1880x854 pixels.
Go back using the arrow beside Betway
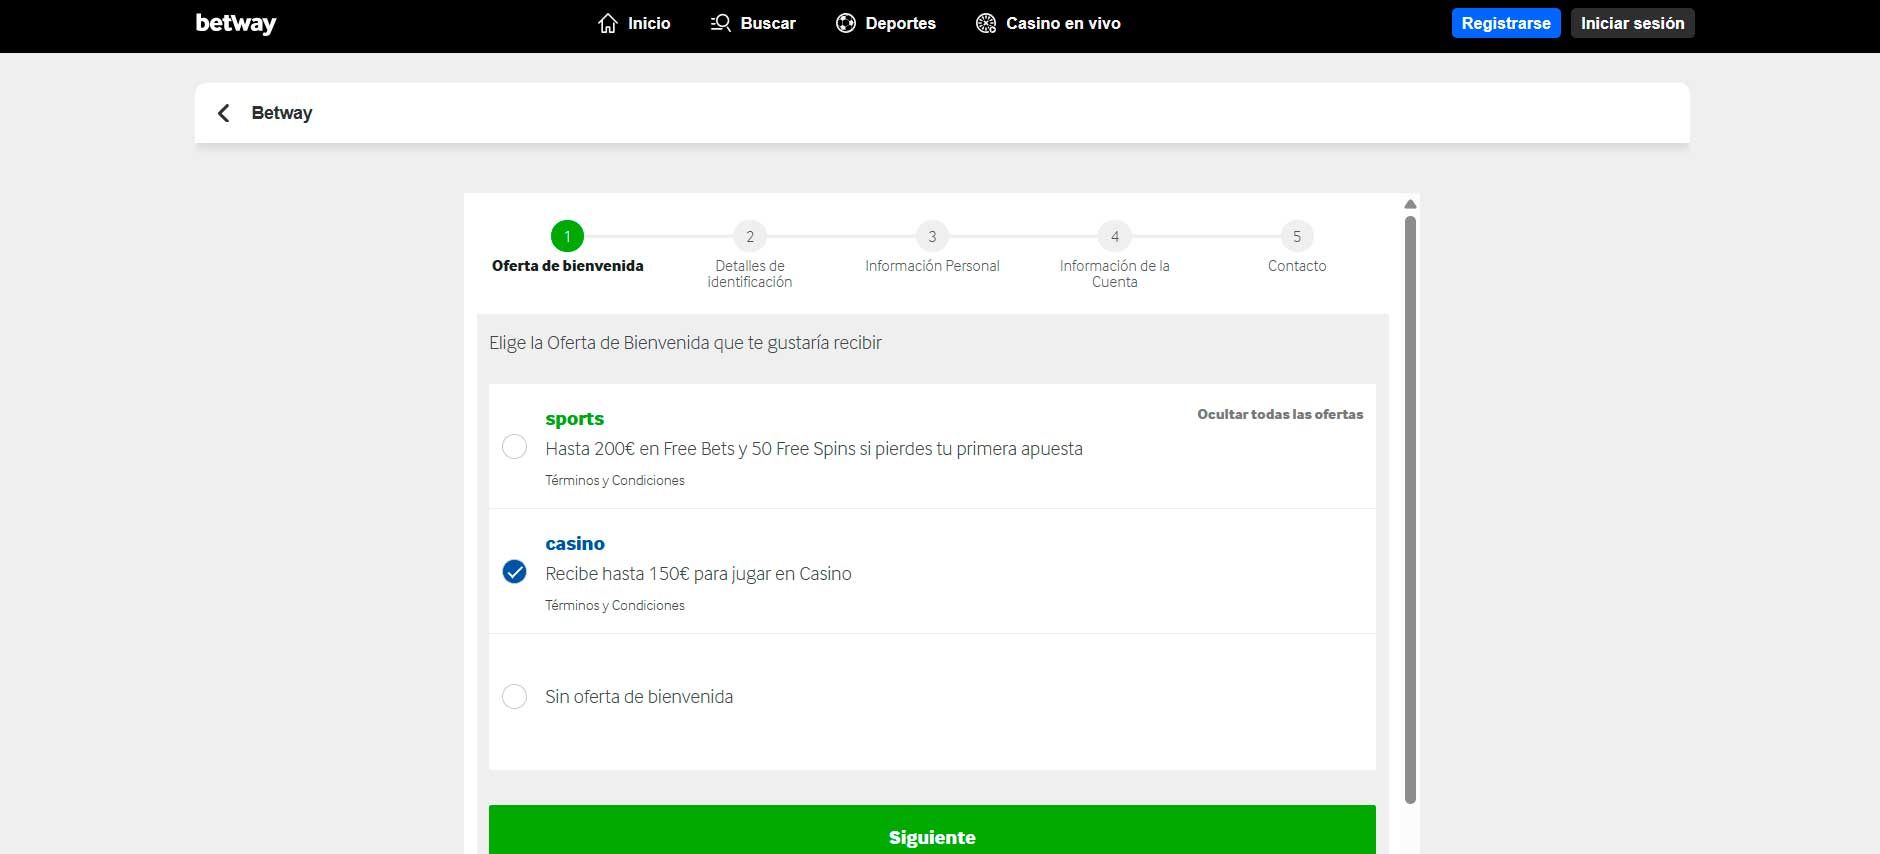[224, 113]
